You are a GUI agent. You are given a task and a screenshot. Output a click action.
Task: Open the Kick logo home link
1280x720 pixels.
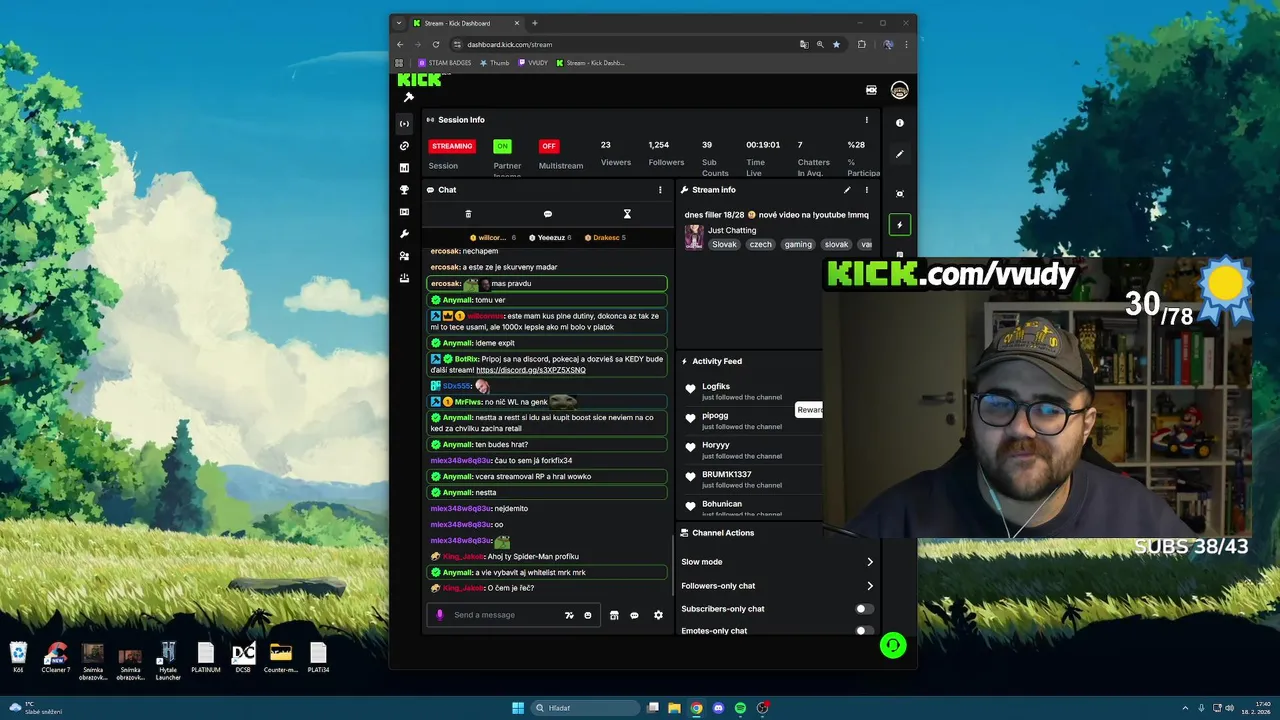(x=419, y=79)
